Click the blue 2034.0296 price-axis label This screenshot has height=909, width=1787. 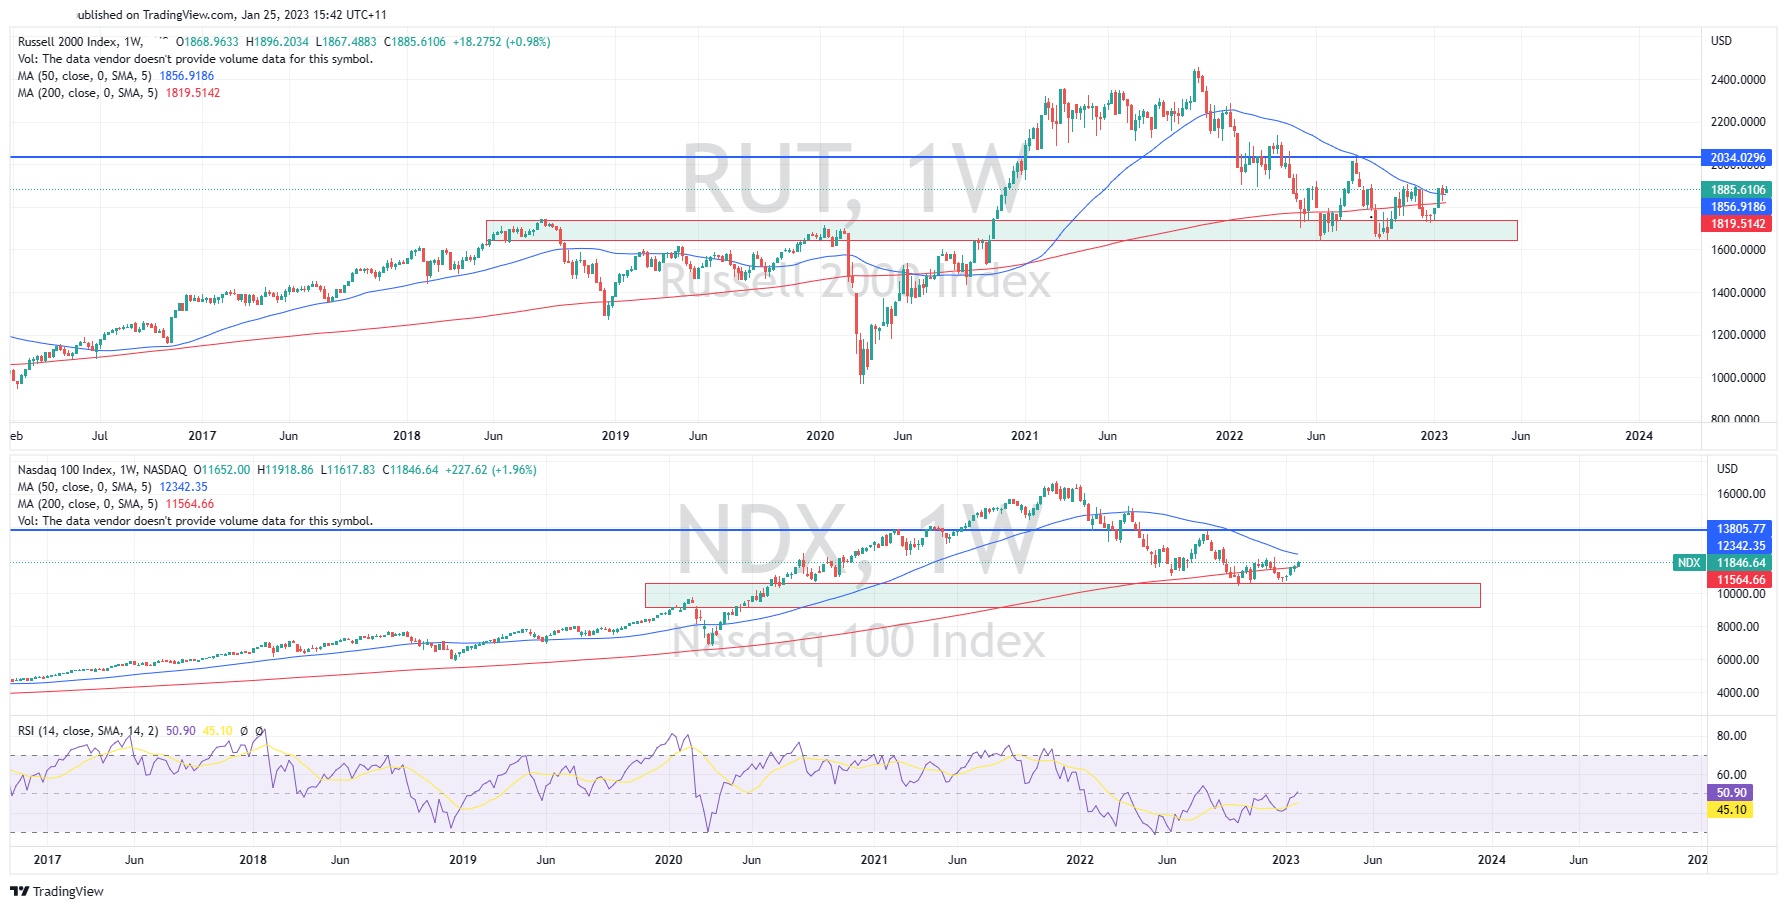pos(1737,158)
